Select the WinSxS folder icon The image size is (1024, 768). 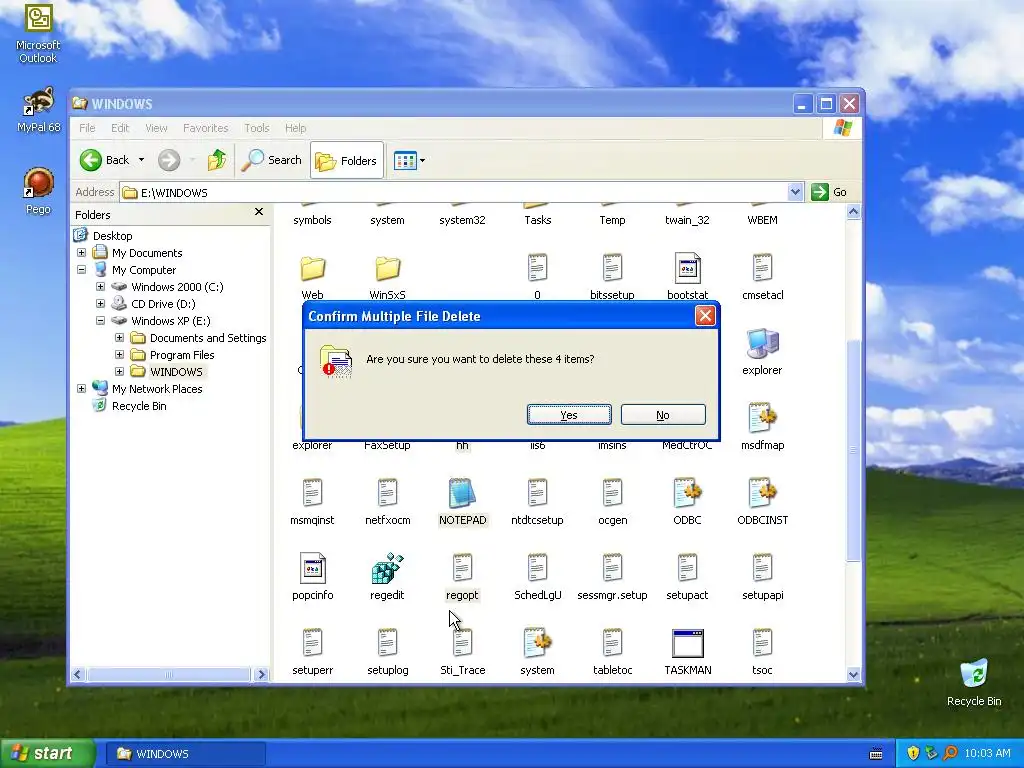pyautogui.click(x=387, y=268)
